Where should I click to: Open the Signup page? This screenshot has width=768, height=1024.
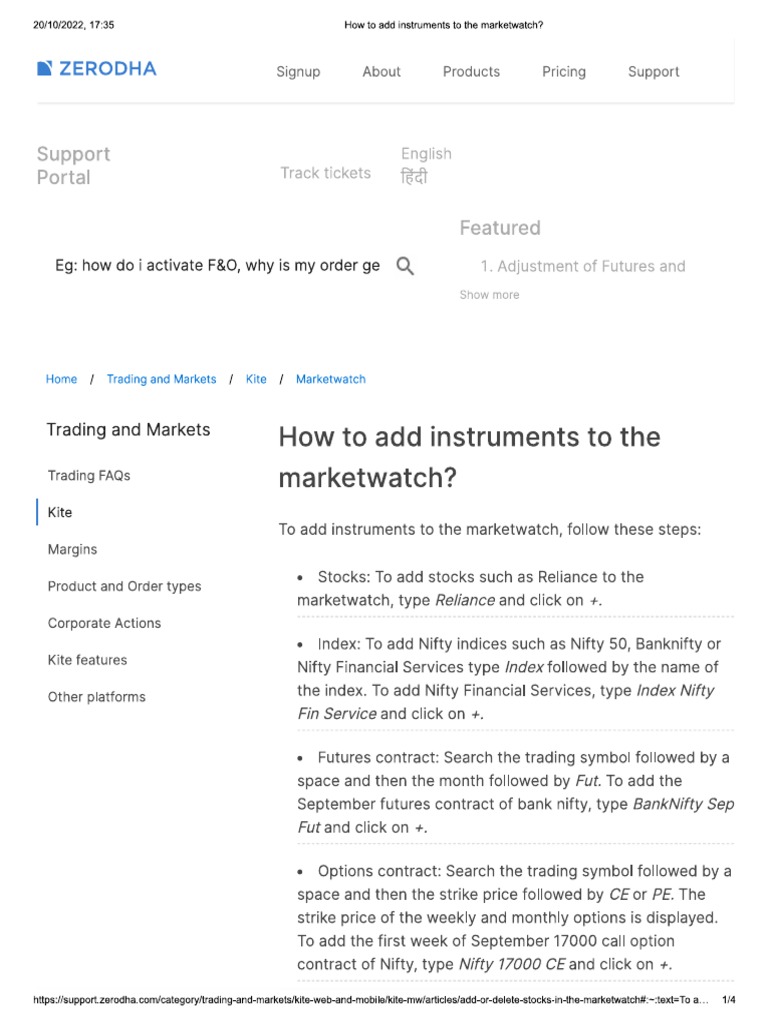(298, 72)
